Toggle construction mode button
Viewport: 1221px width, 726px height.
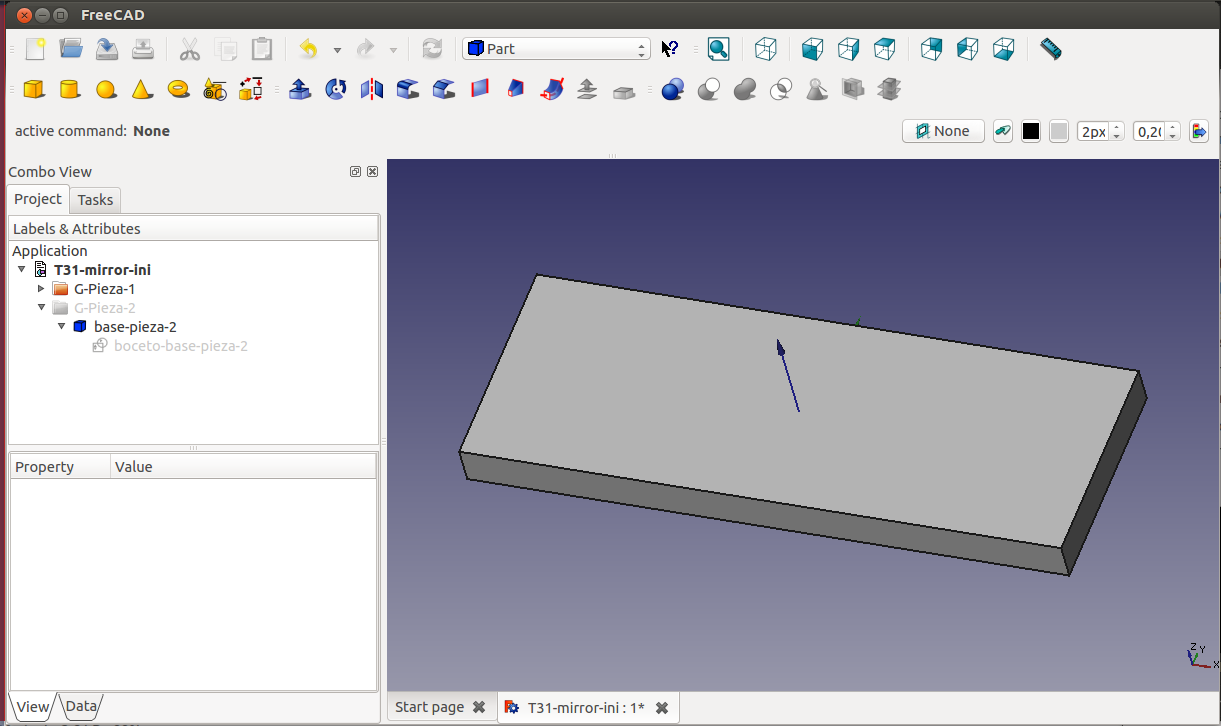pos(1002,131)
